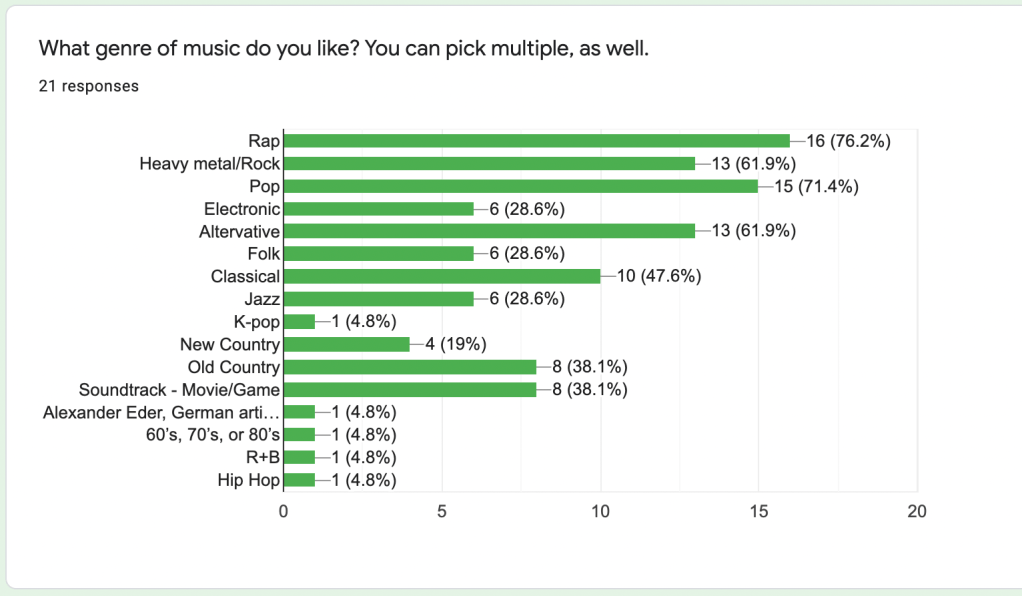
Task: Select the Jazz bar
Action: tap(379, 299)
